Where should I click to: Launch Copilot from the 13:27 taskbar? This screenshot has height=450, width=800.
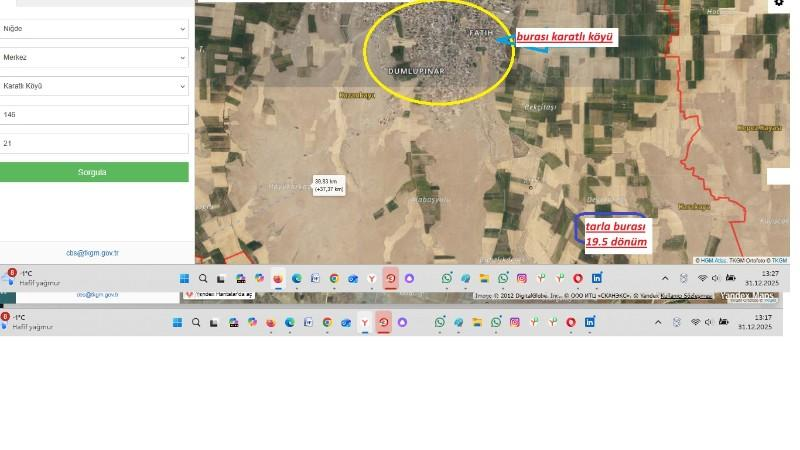click(260, 278)
